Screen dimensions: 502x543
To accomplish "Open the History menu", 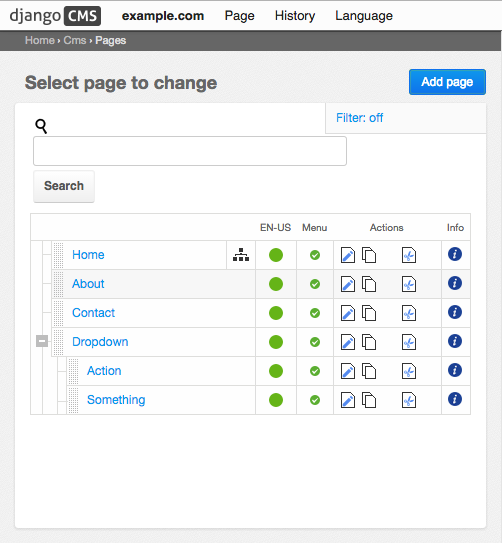I will [295, 16].
